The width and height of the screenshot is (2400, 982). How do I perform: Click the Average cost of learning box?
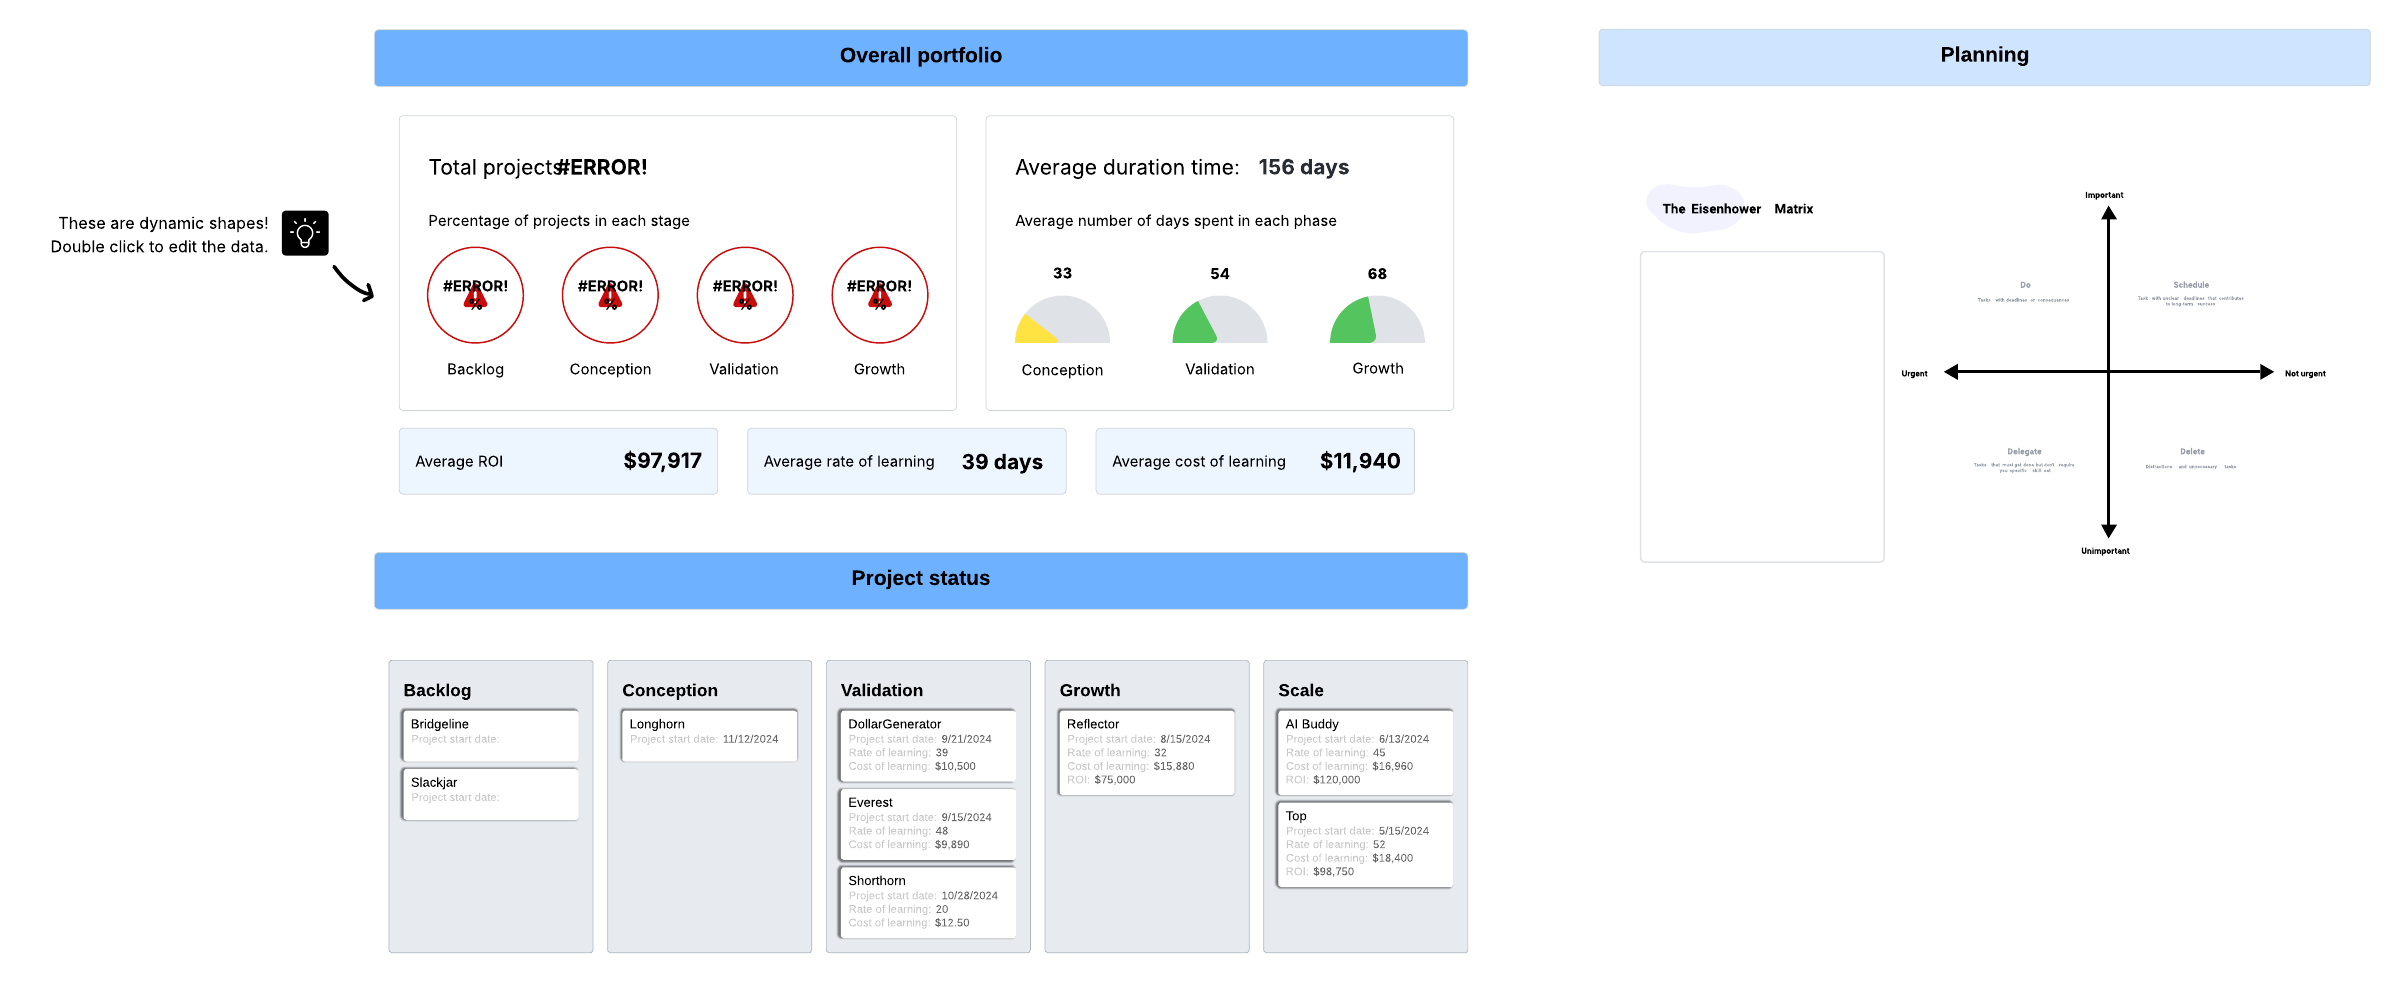tap(1254, 461)
